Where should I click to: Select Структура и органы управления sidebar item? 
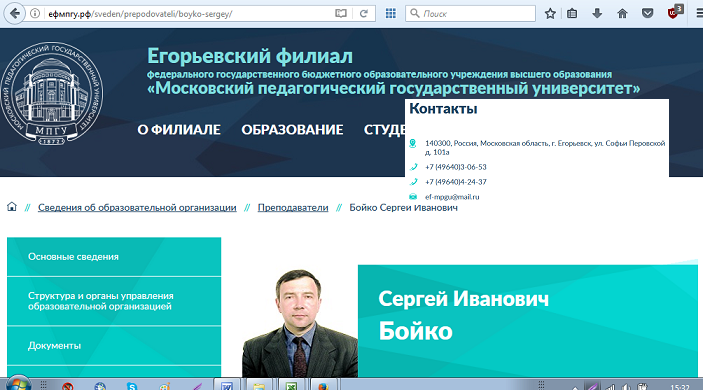click(x=114, y=301)
